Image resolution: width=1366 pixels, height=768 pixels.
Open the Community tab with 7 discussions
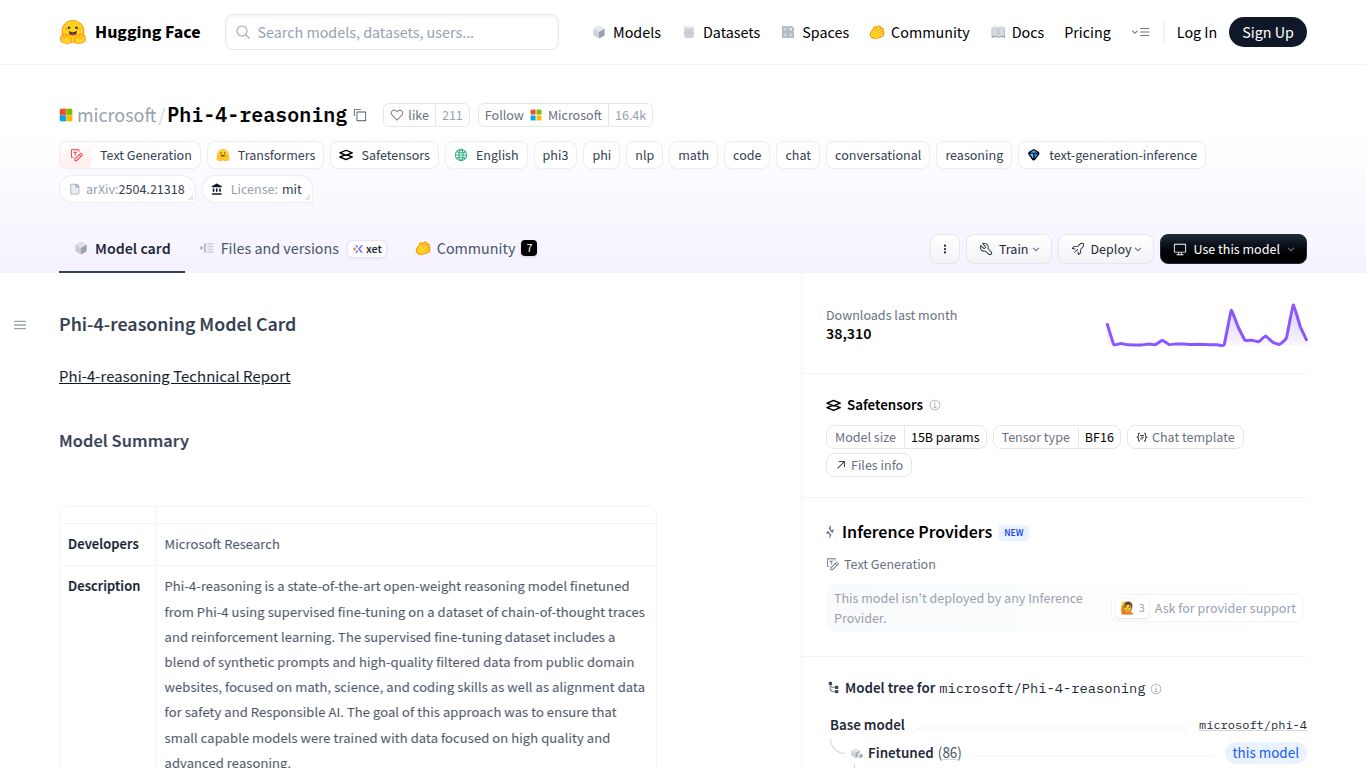click(x=475, y=249)
